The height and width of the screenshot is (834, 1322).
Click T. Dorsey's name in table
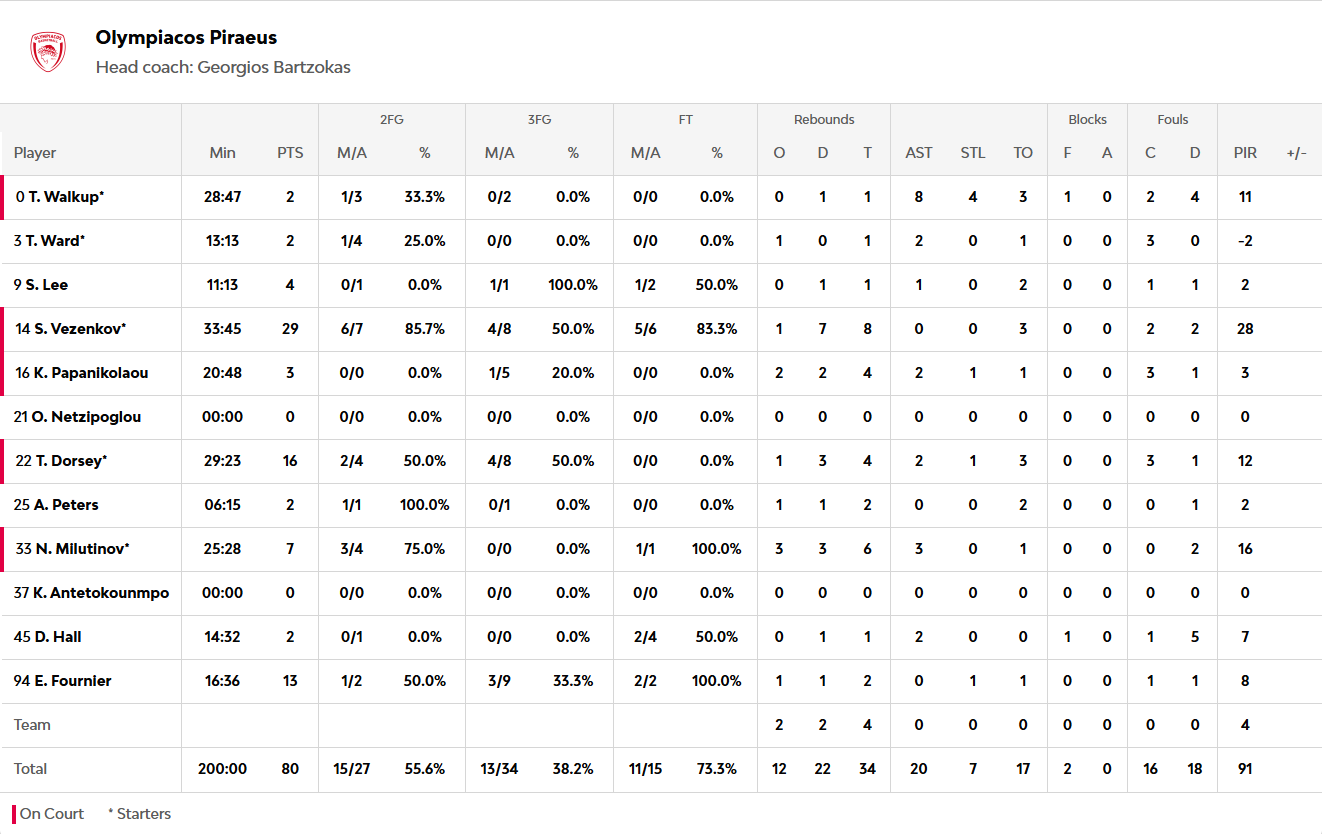[x=61, y=461]
